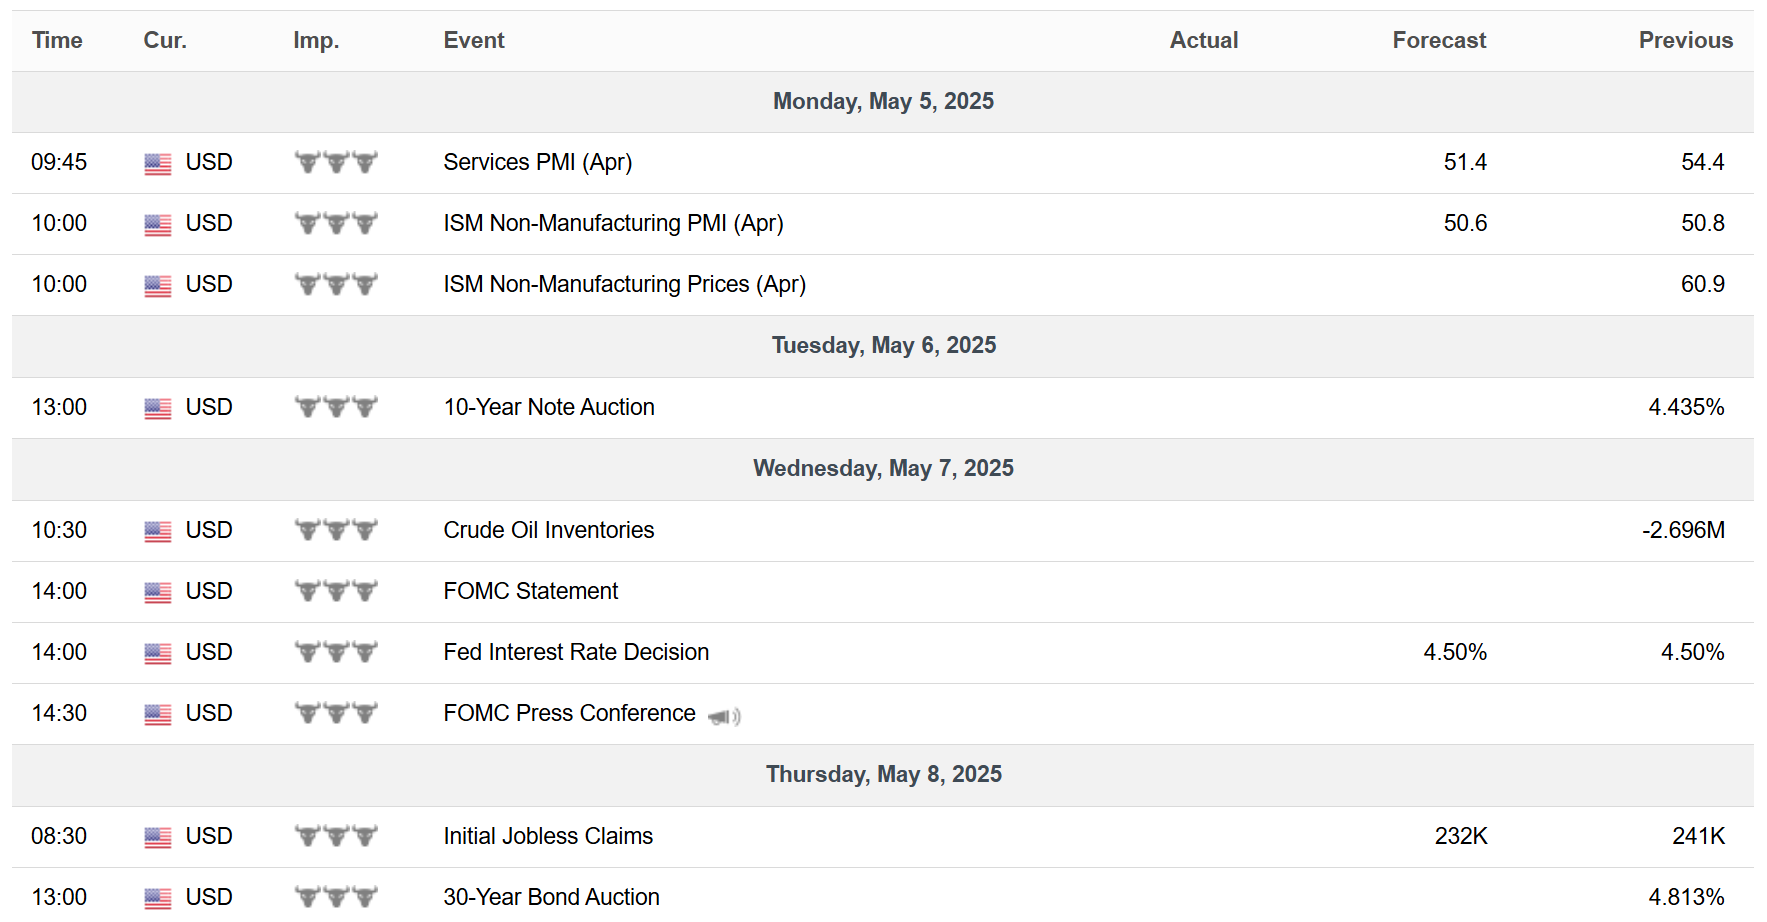Click the 14:30 time cell

[x=59, y=713]
